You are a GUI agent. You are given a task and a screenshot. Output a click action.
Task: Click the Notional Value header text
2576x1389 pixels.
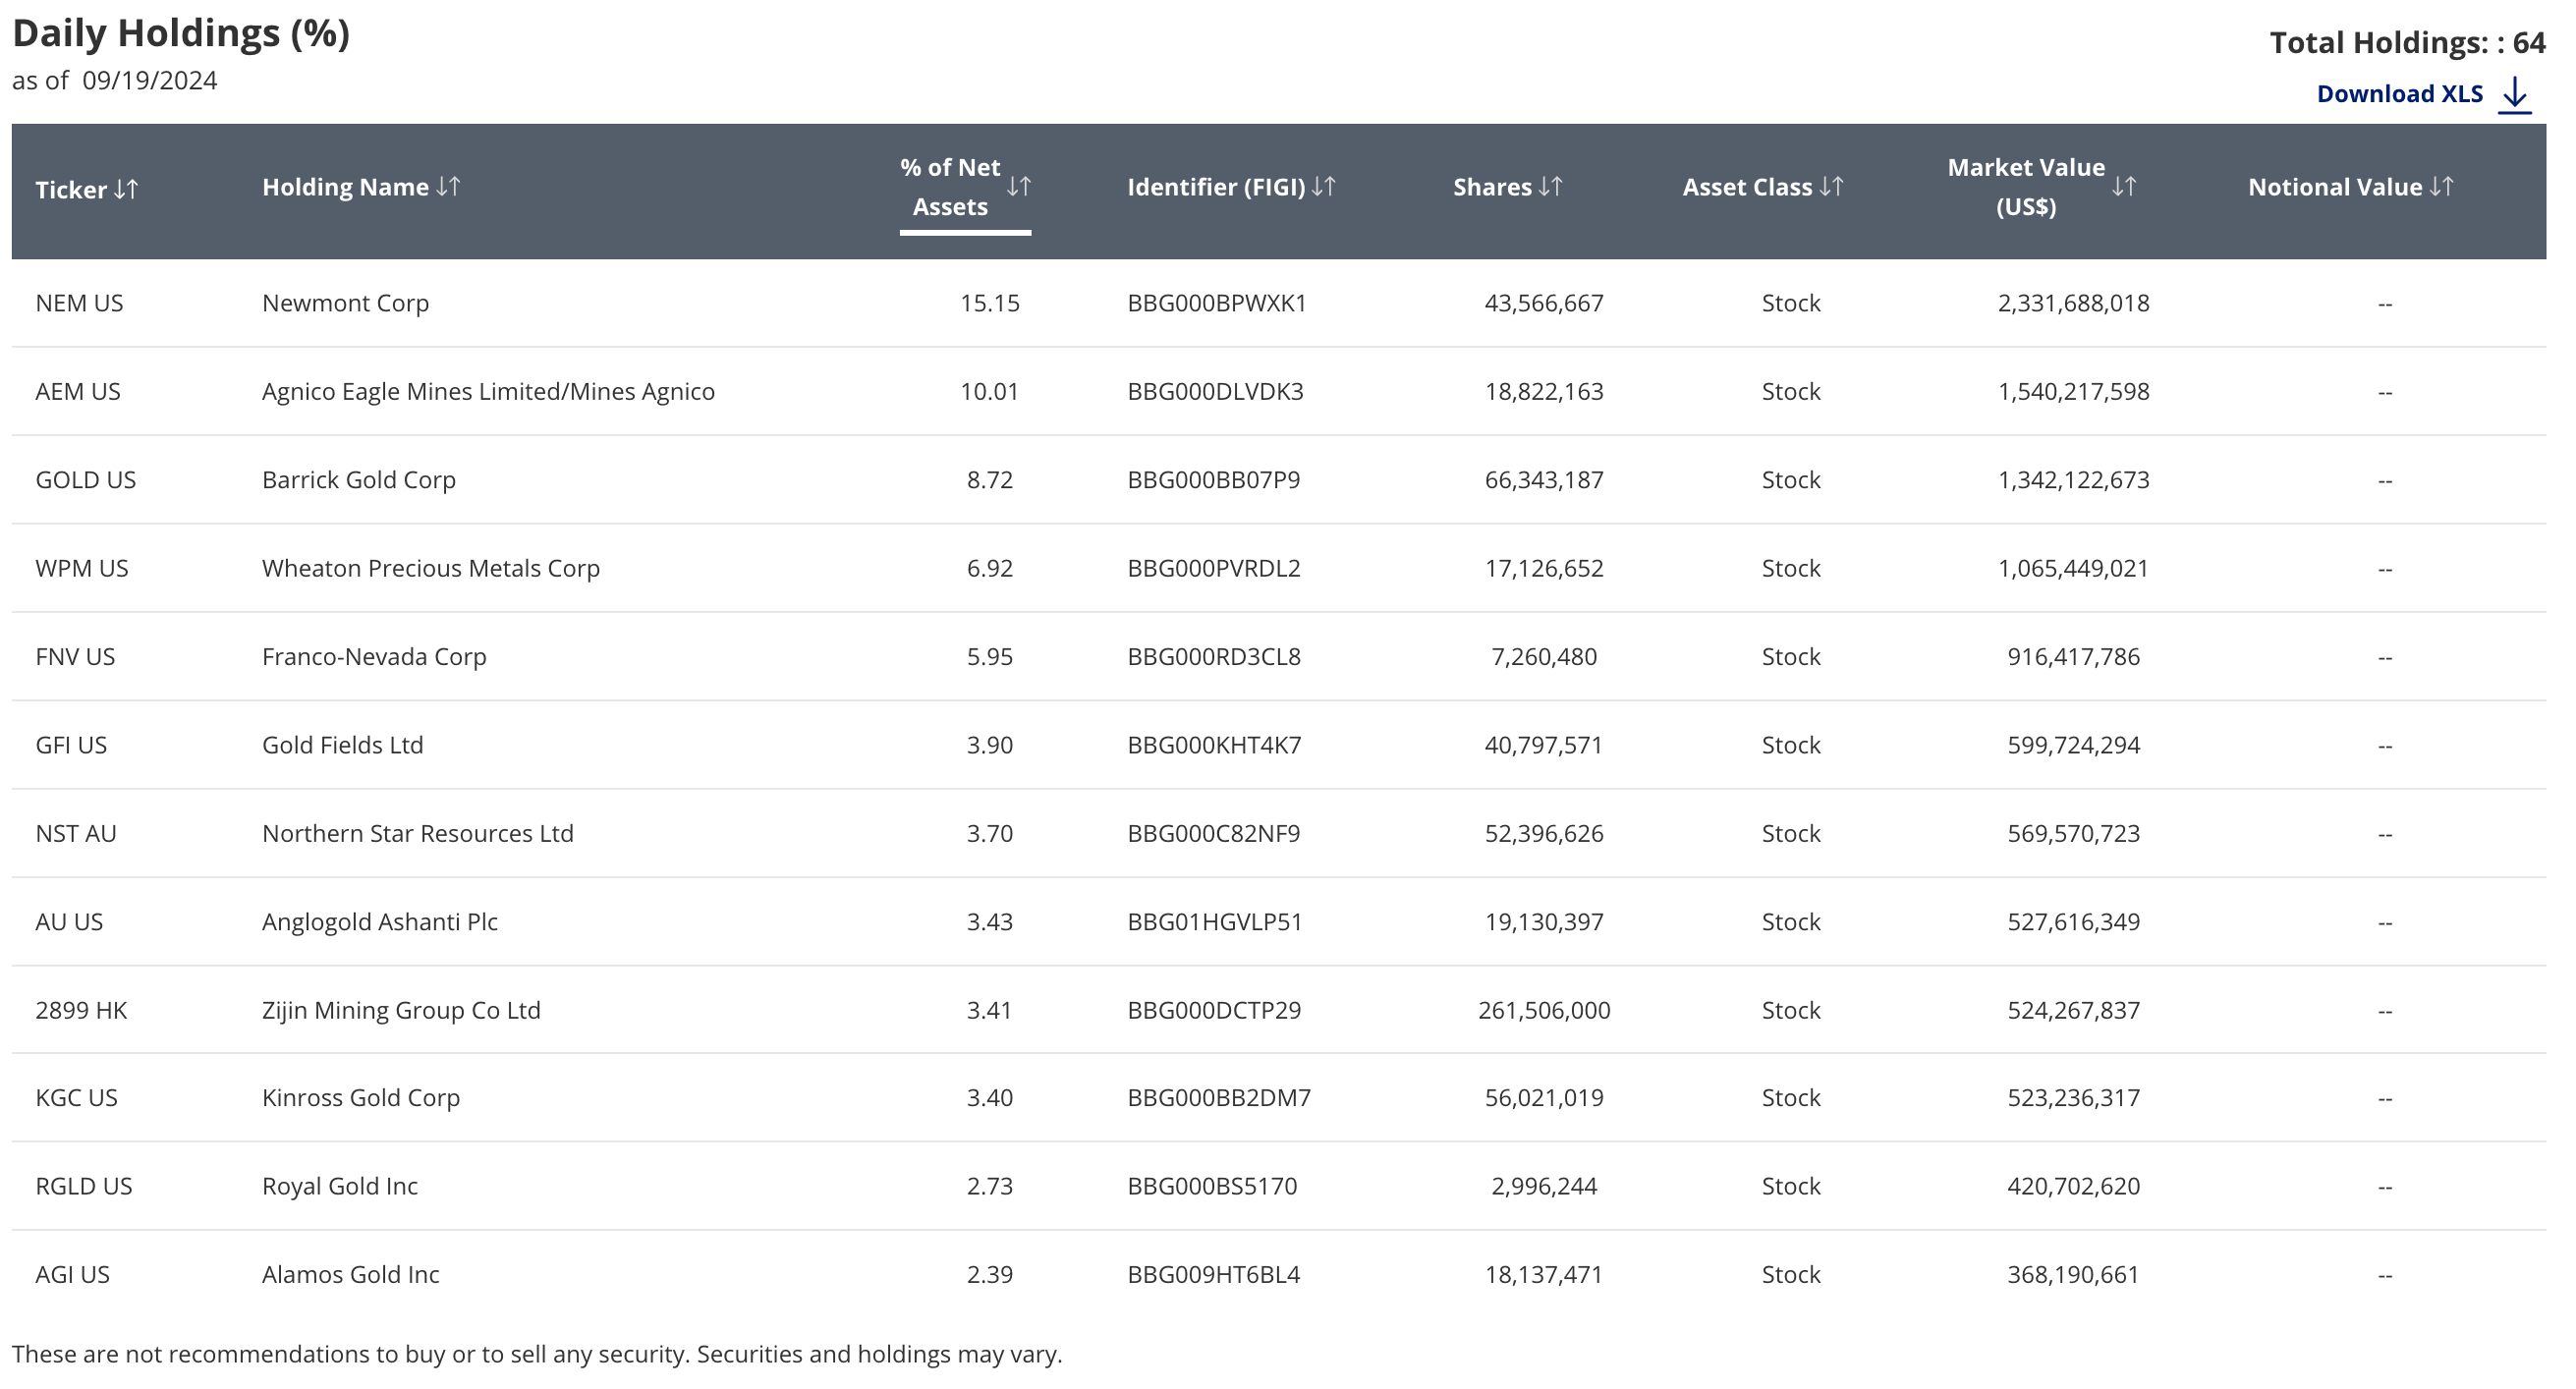[x=2335, y=187]
